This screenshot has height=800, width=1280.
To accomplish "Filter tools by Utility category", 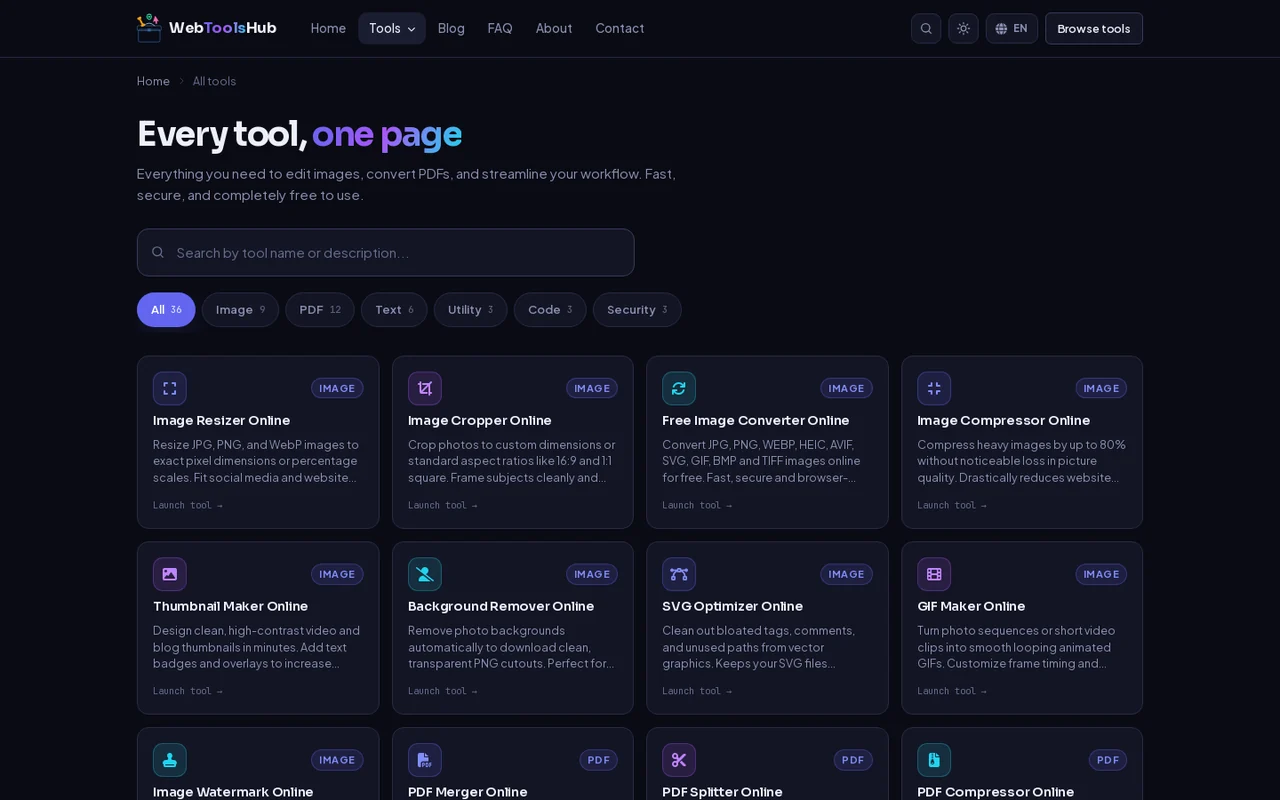I will (x=470, y=310).
